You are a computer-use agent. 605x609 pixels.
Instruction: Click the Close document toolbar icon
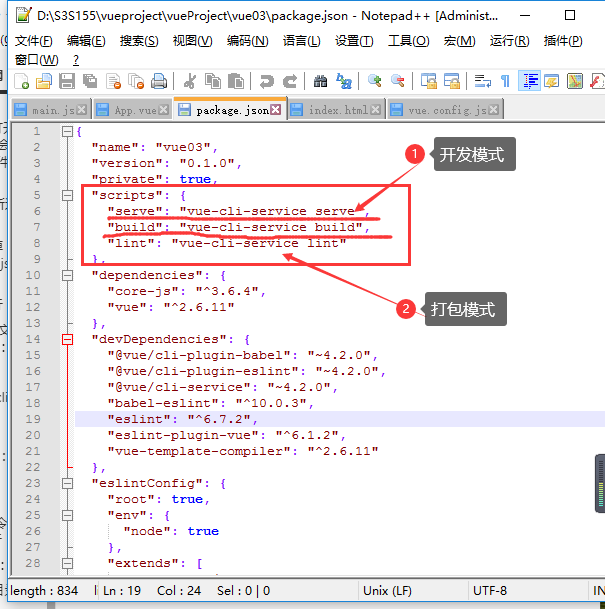click(x=113, y=81)
